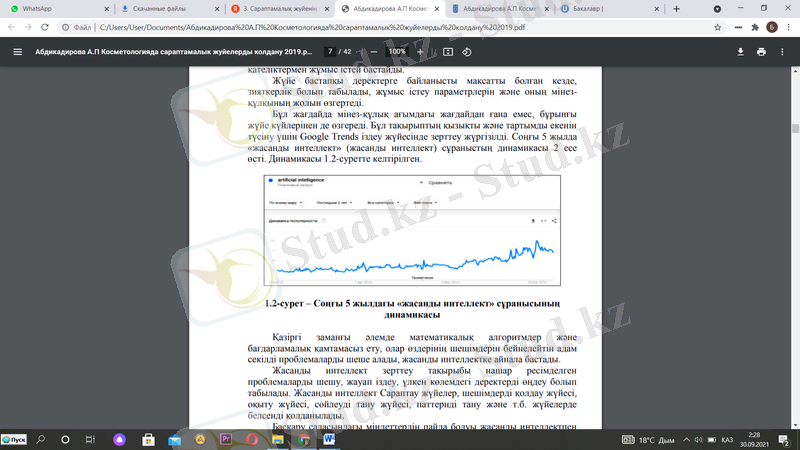View site information for file URL
800x450 pixels.
(x=66, y=28)
